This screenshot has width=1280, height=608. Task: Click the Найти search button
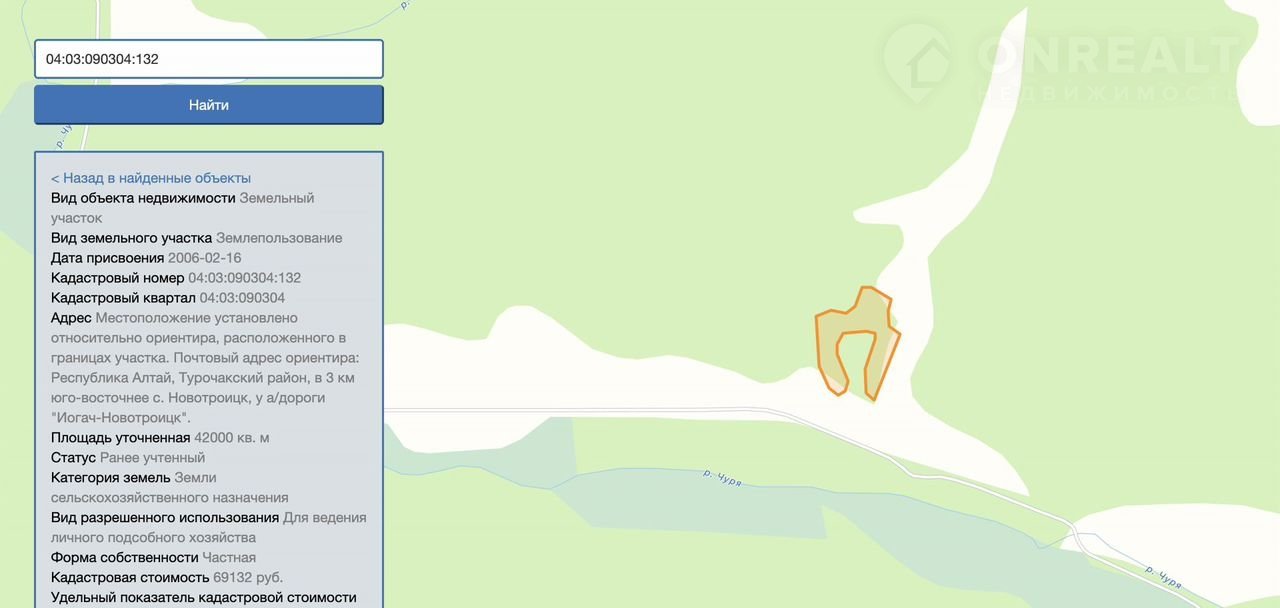(209, 105)
